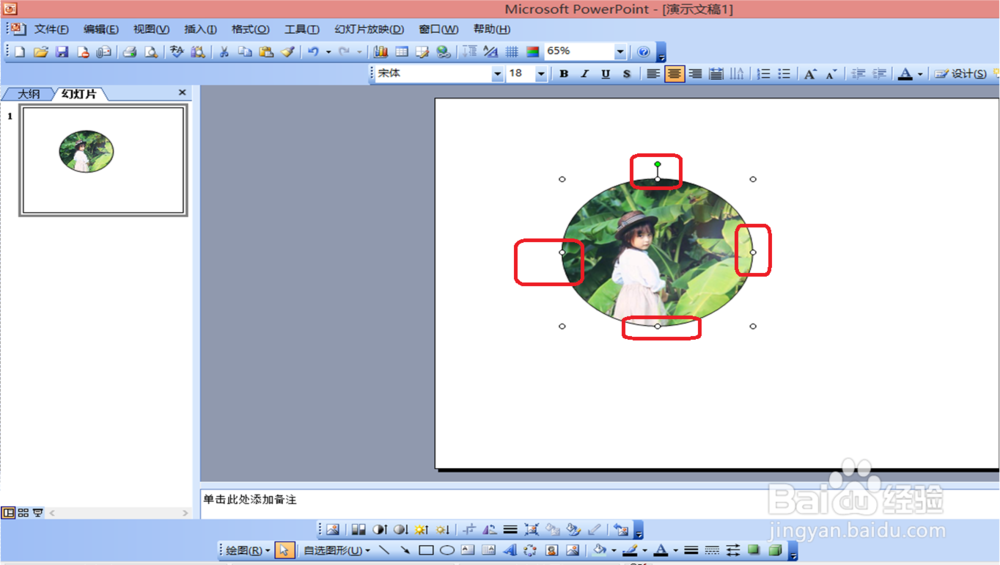Open the 自选图形(U) autoshapes menu
This screenshot has height=565, width=1000.
click(337, 550)
